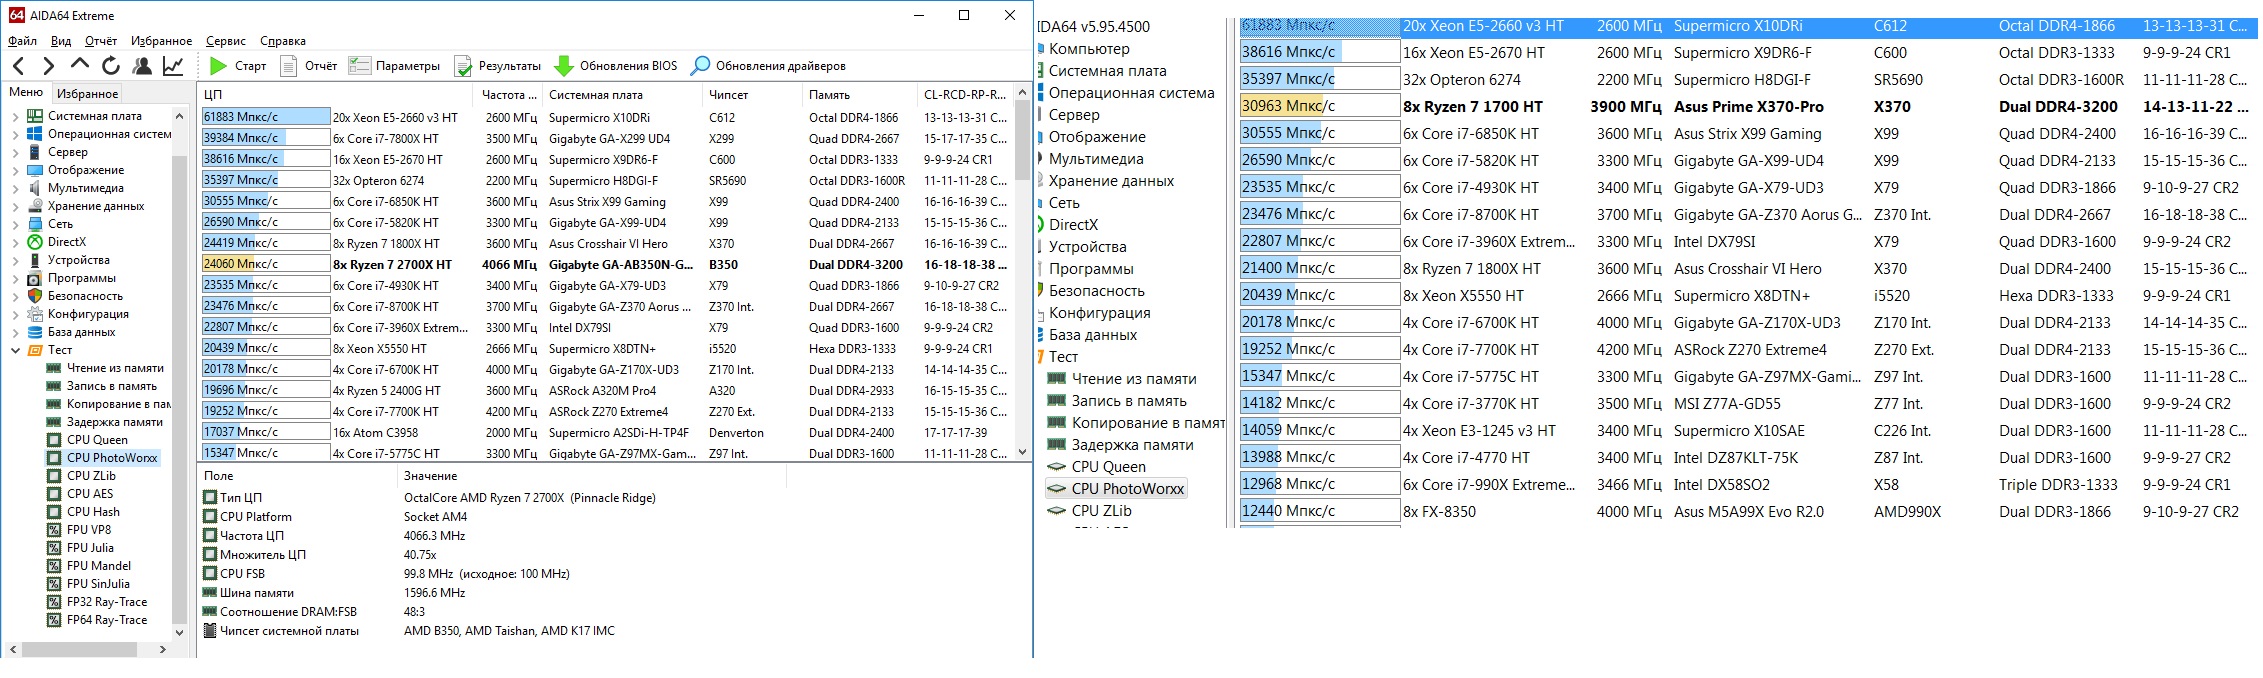Select FPU SinJulia benchmark in tree
The width and height of the screenshot is (2263, 678).
[98, 584]
